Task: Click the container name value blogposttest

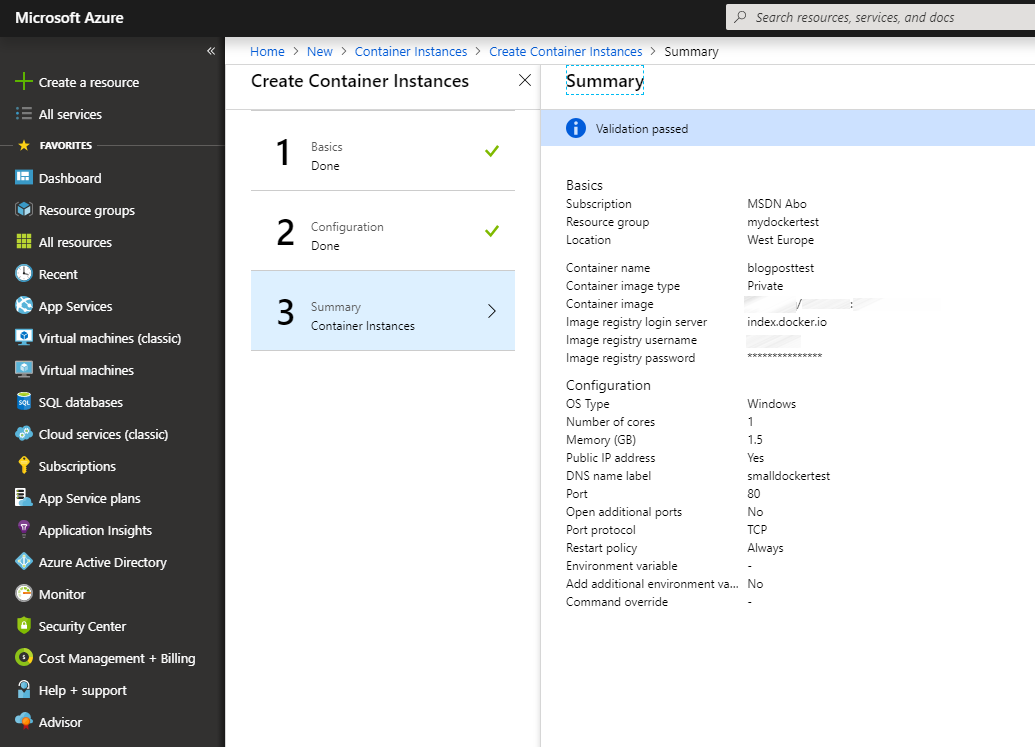Action: 780,268
